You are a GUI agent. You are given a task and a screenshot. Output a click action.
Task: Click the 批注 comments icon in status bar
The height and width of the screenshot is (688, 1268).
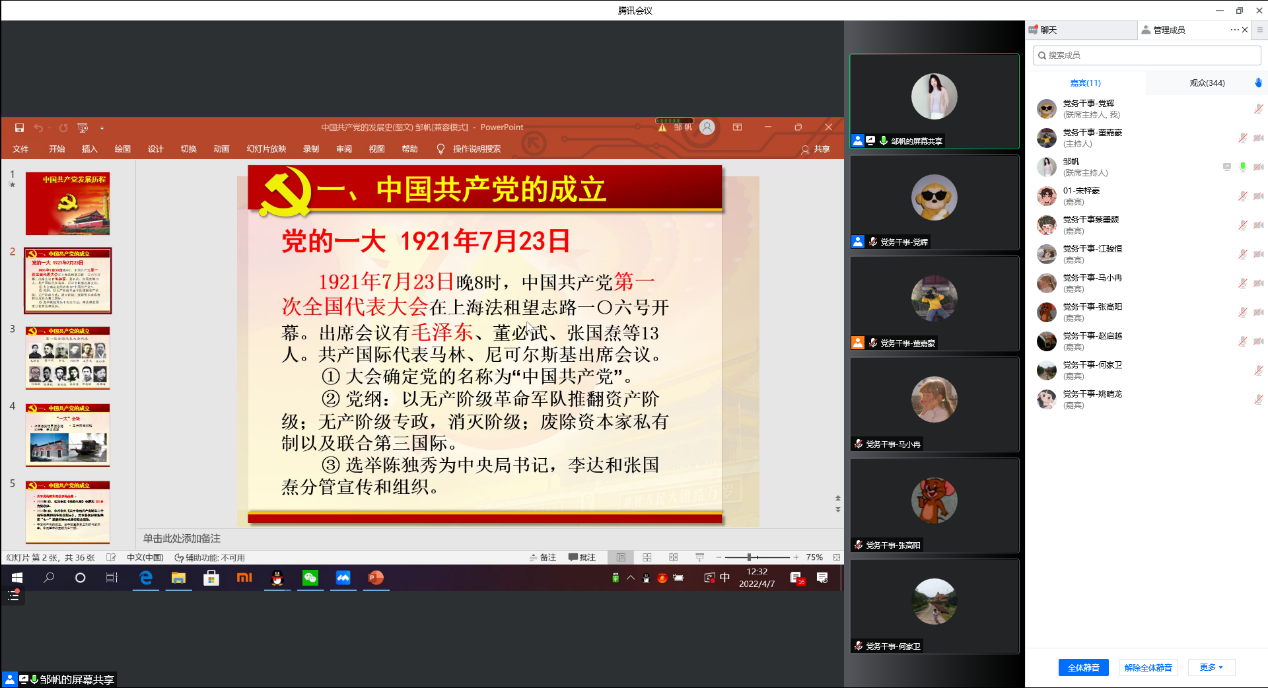581,557
